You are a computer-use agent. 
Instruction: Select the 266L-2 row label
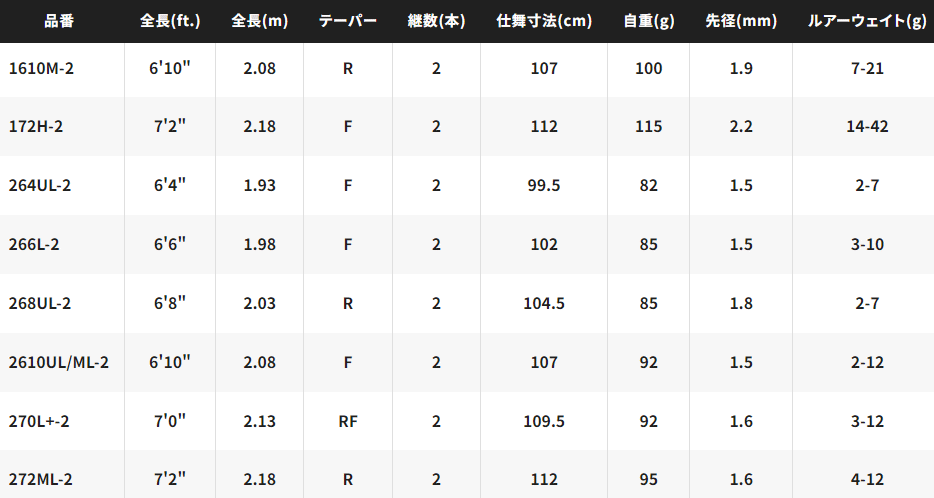[x=34, y=244]
